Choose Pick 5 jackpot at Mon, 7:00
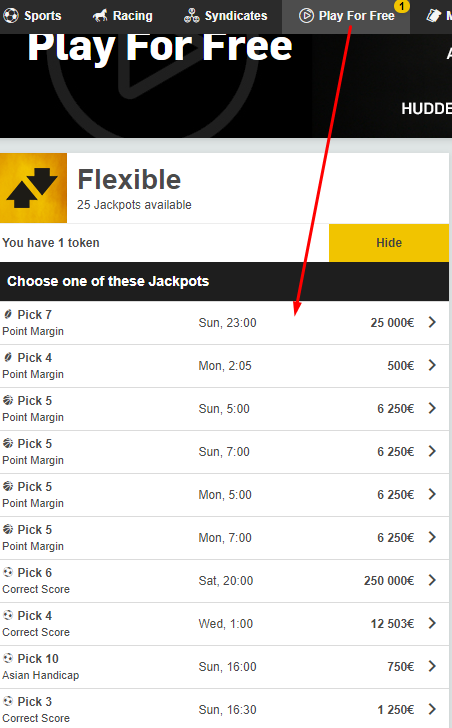Screen dimensions: 452x728 tap(224, 538)
